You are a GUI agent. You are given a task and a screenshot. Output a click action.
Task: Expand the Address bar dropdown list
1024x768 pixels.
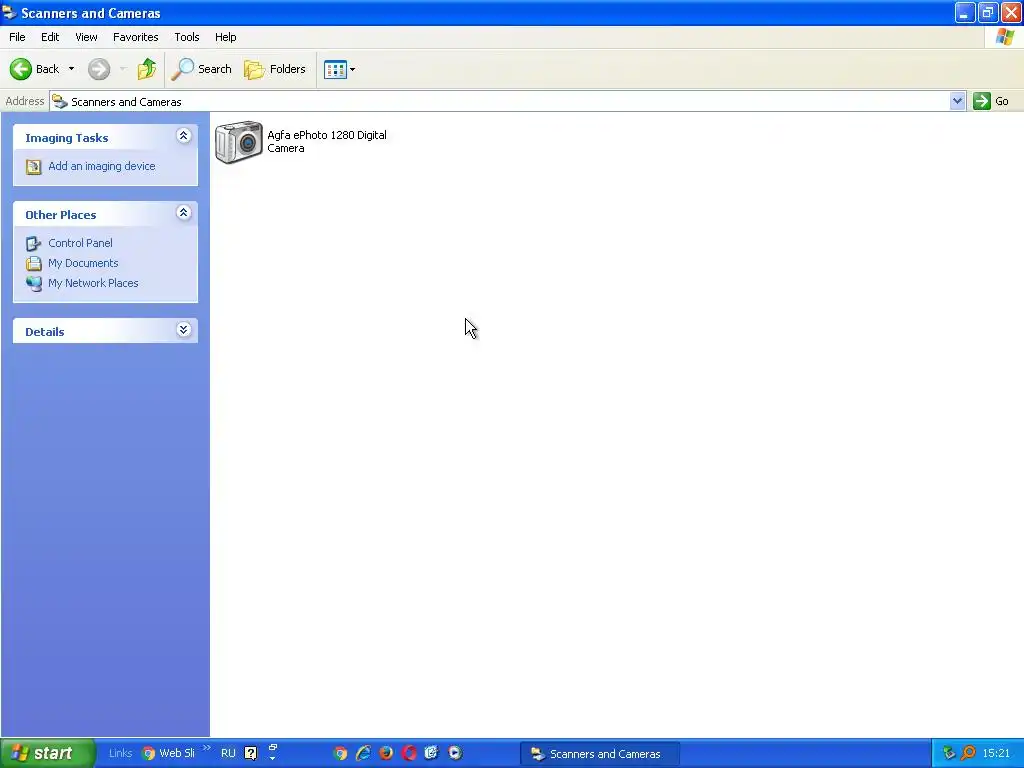(x=957, y=101)
